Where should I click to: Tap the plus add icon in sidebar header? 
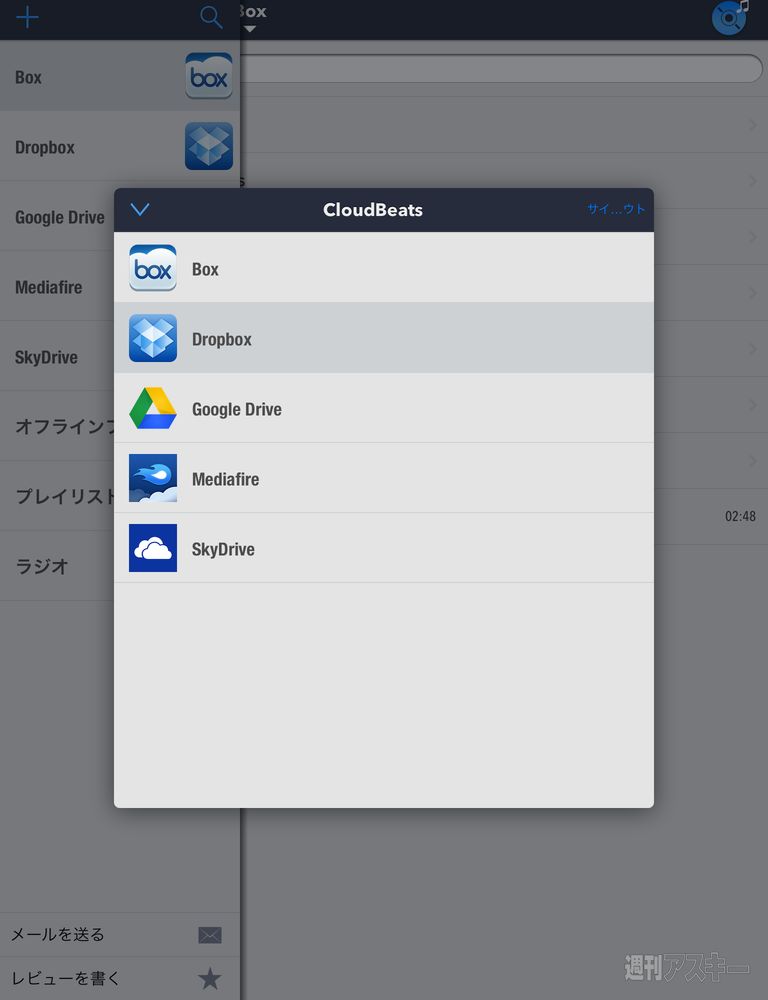[27, 17]
